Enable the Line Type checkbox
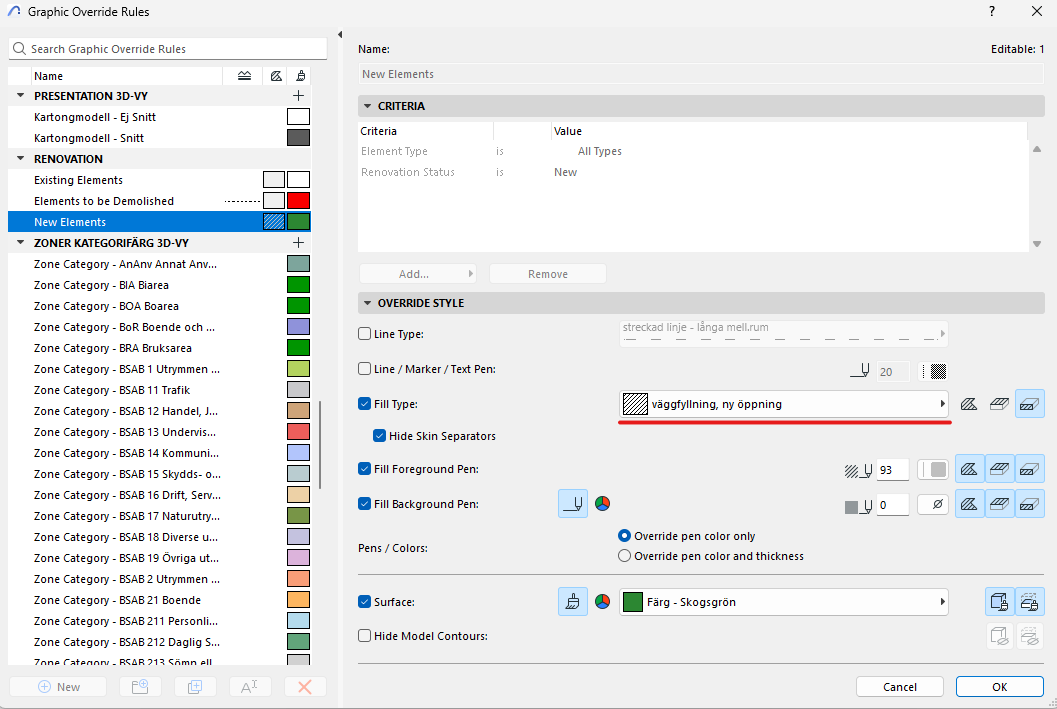Screen dimensions: 1057x709 pos(365,334)
